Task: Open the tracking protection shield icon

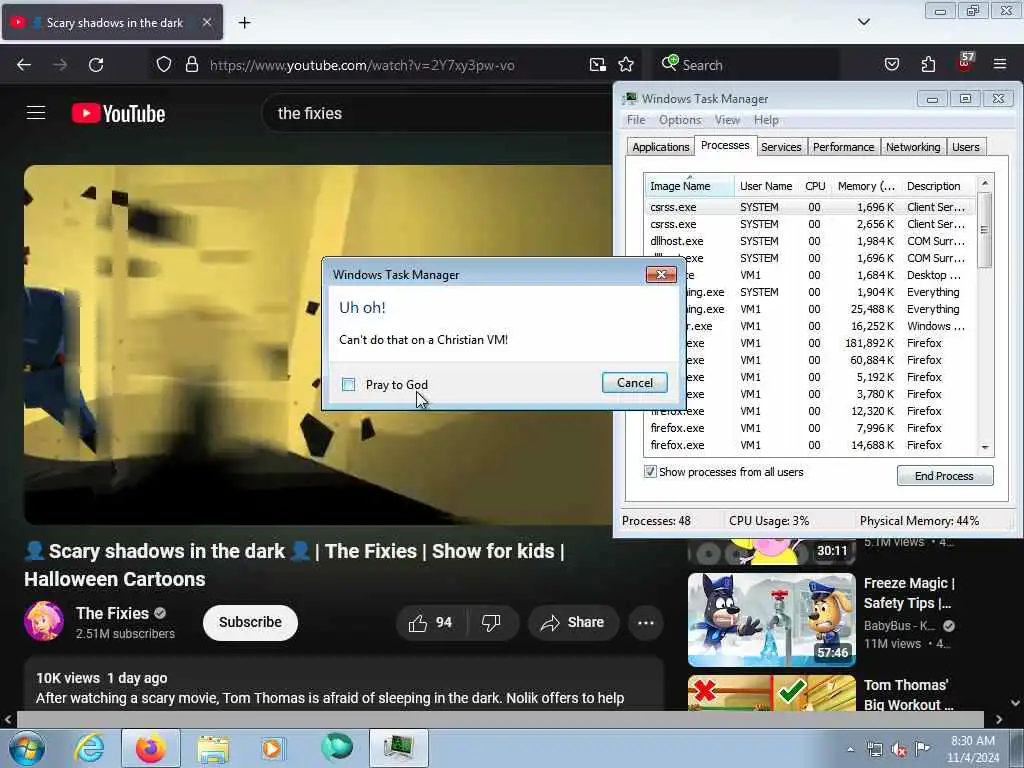Action: point(164,65)
